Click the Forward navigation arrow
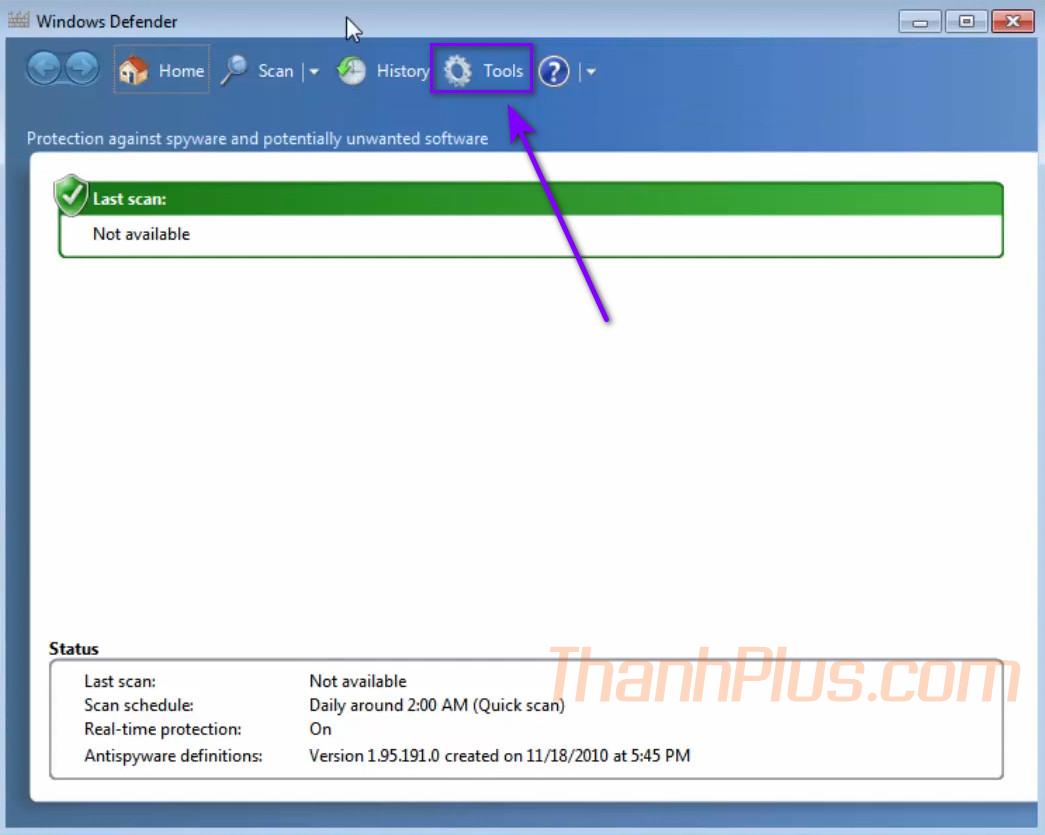Screen dimensions: 1045x835 [82, 70]
